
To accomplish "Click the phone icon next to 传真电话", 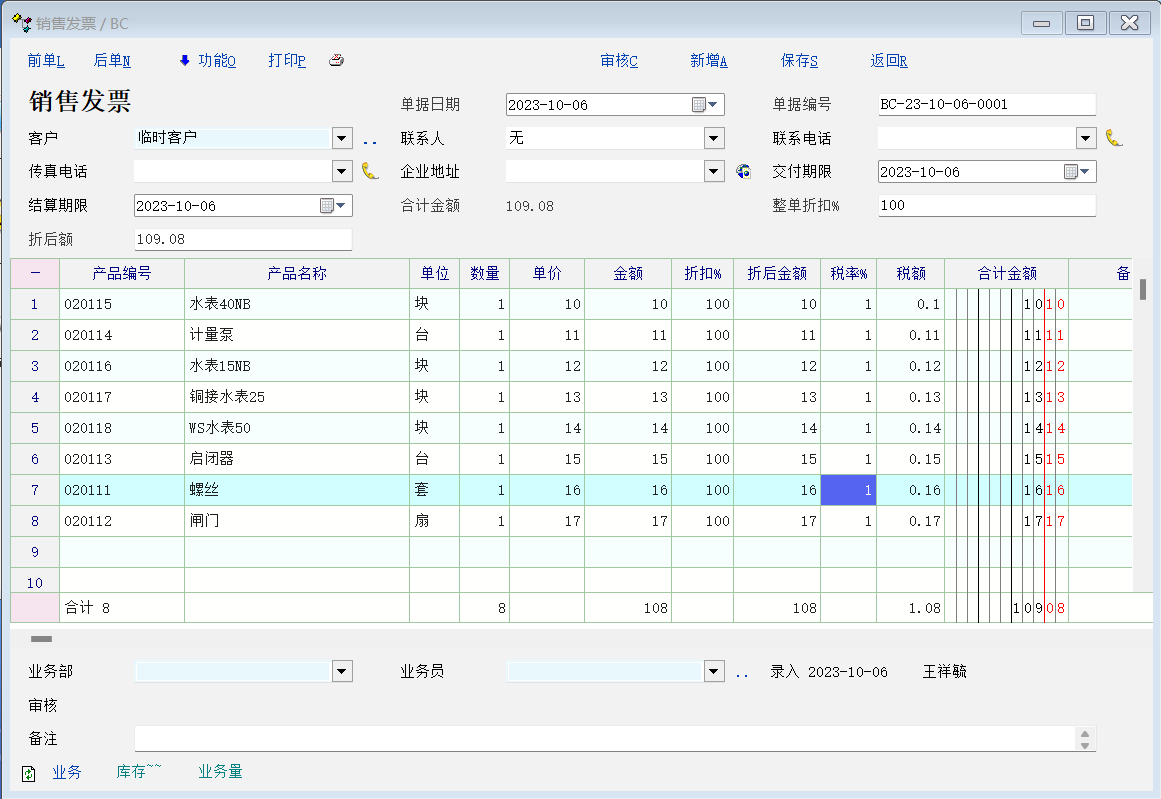I will click(370, 171).
